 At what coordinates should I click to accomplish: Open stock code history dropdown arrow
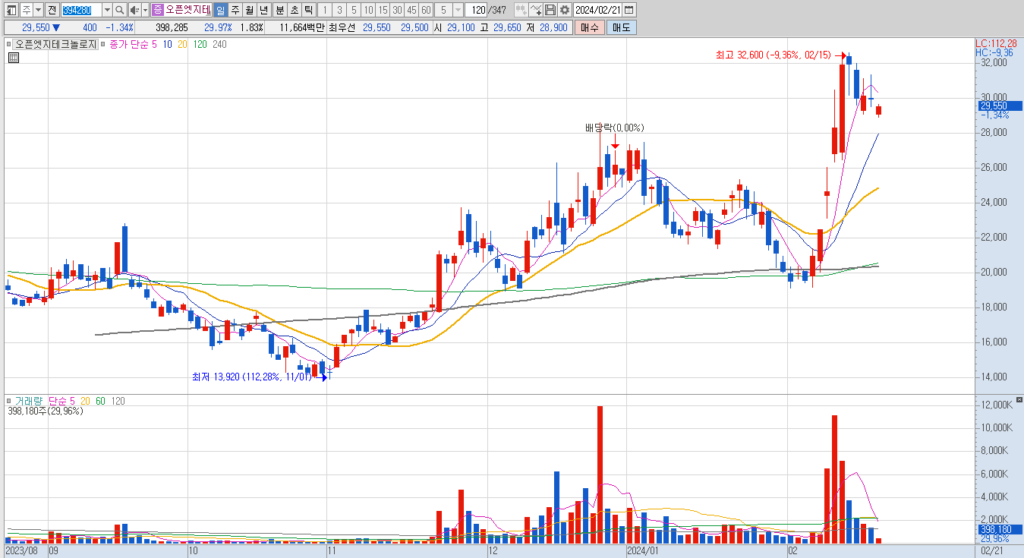(107, 10)
